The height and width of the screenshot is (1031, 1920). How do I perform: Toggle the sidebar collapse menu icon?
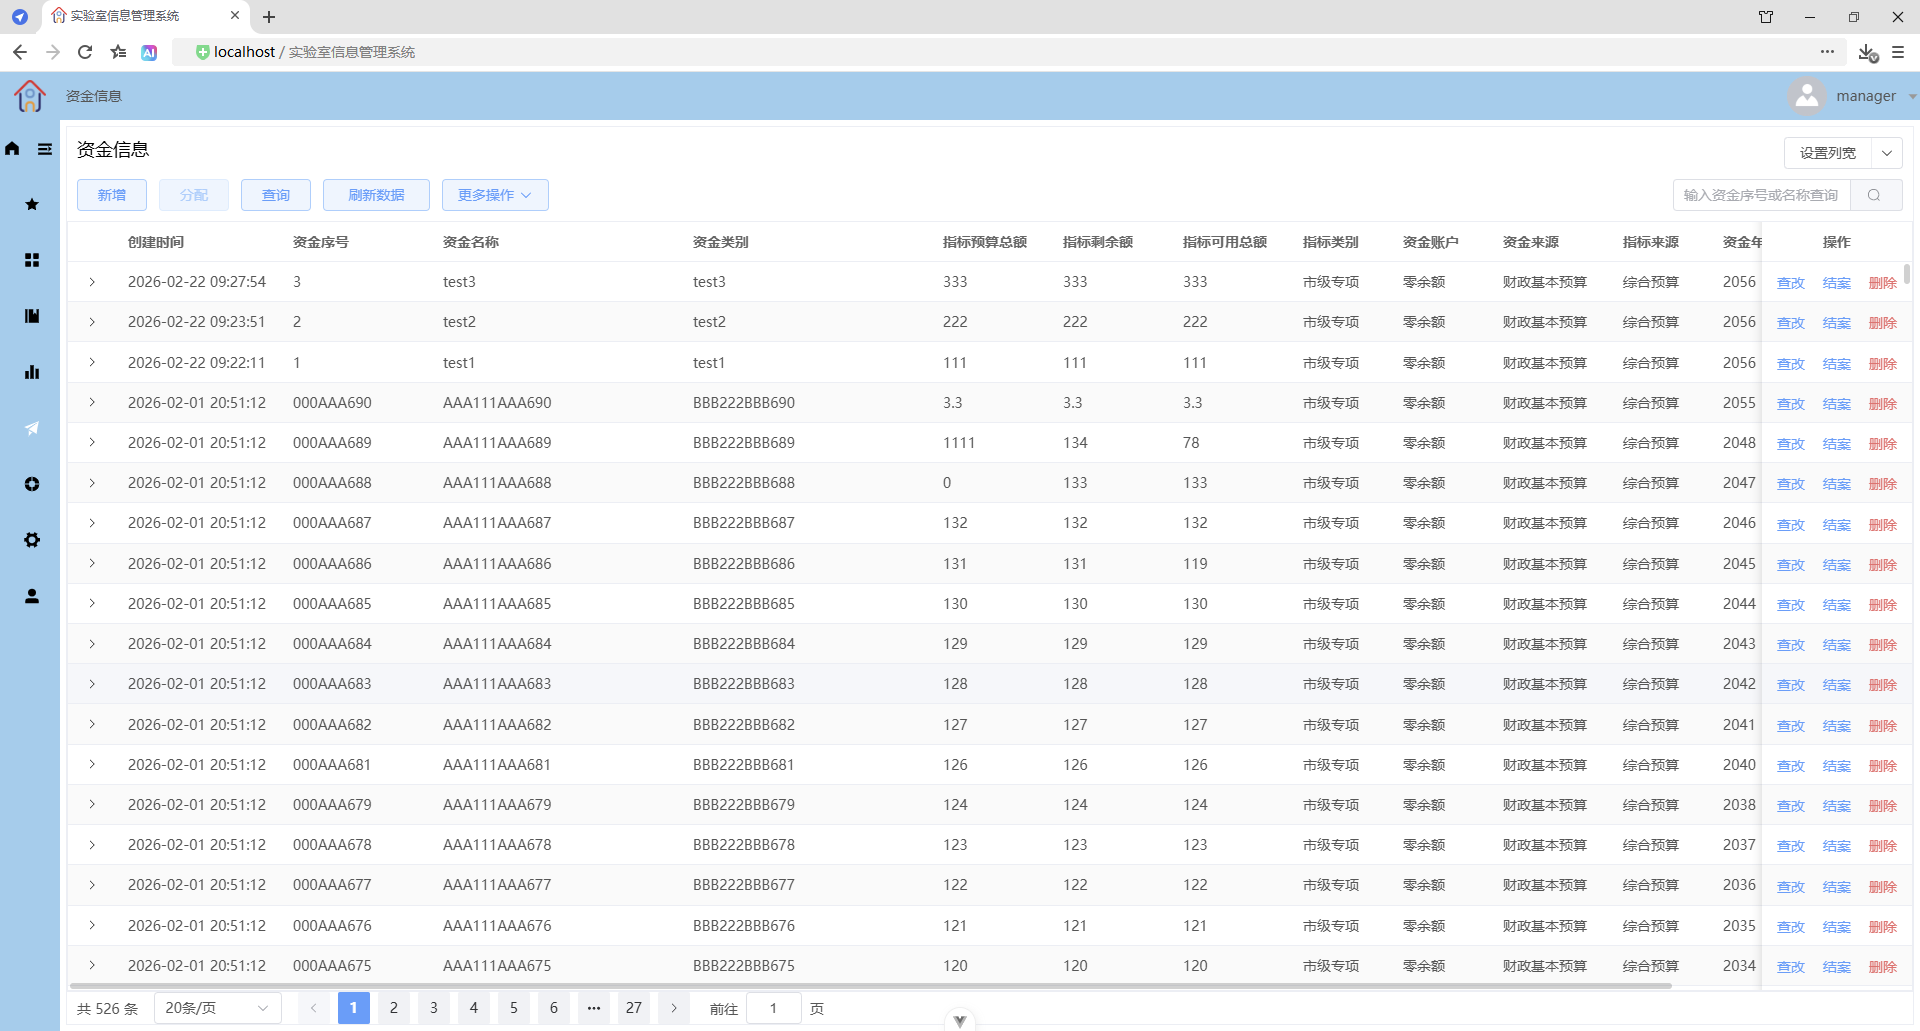pyautogui.click(x=45, y=149)
